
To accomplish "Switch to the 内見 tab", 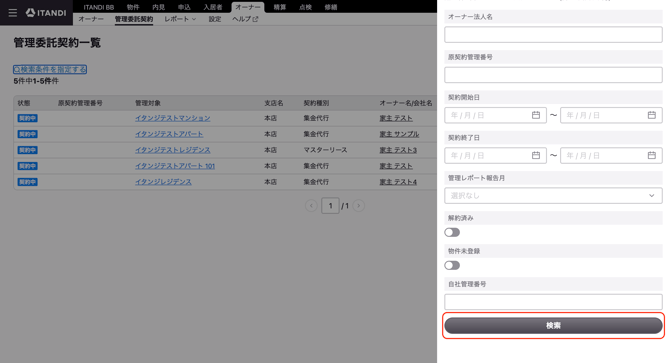I will pos(159,7).
